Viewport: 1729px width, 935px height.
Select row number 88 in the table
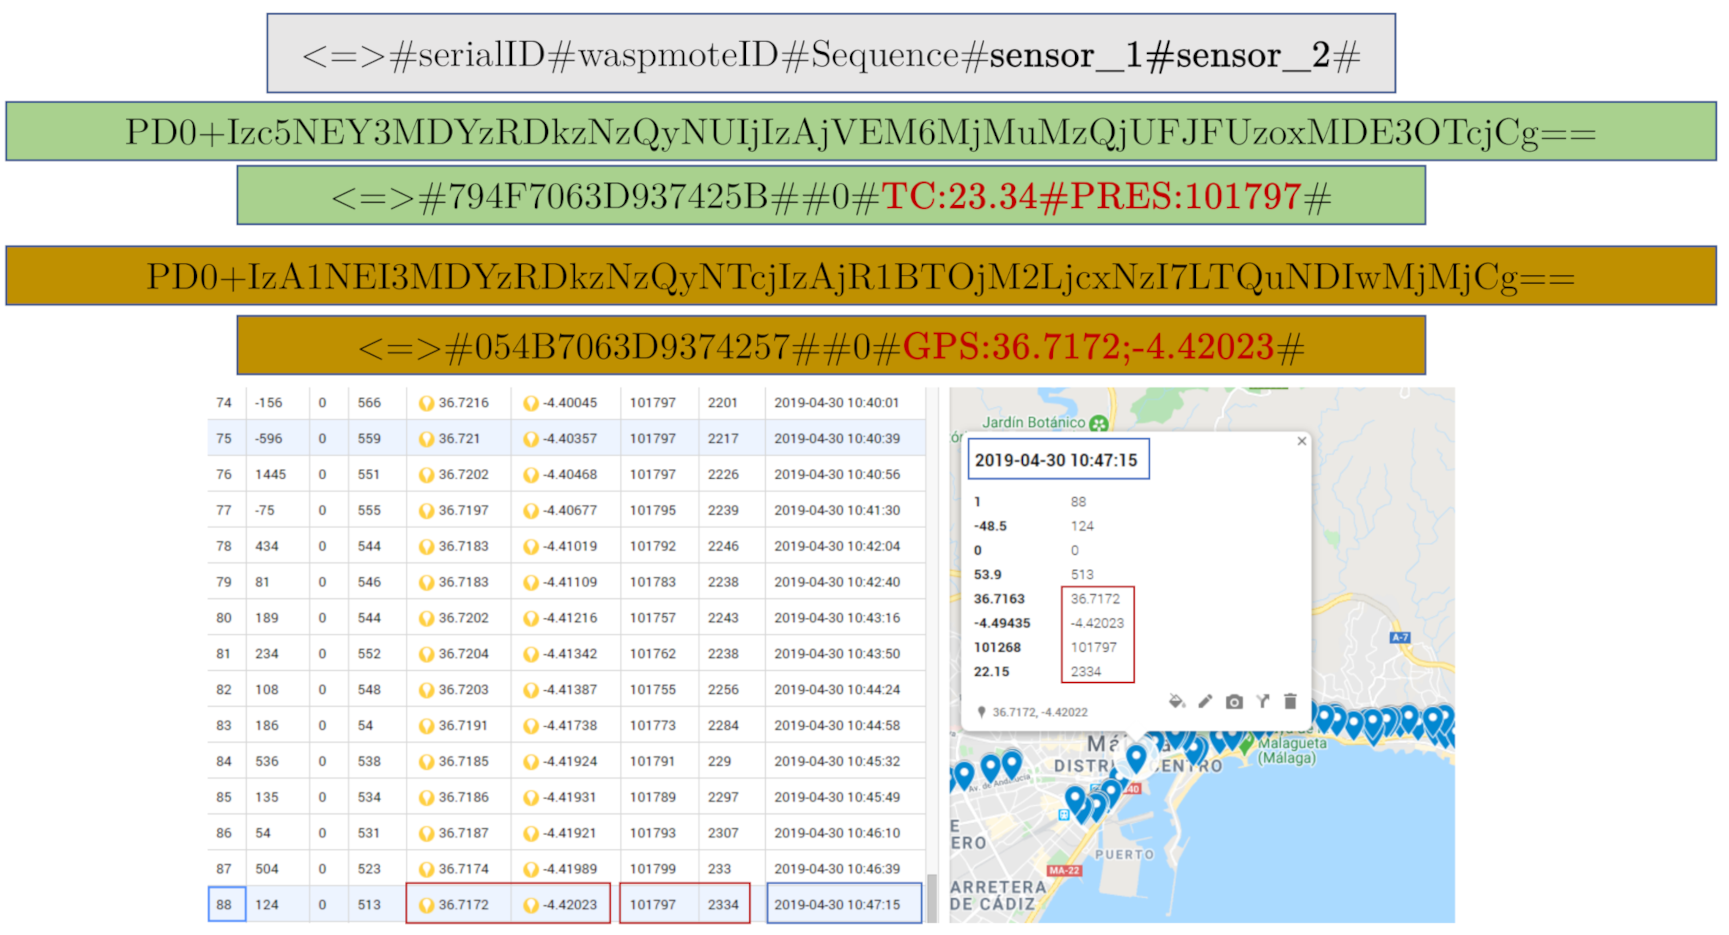click(x=225, y=905)
